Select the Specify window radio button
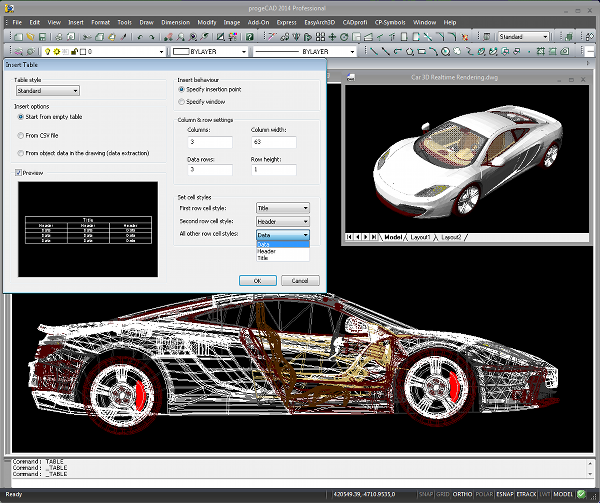The height and width of the screenshot is (503, 600). point(181,101)
